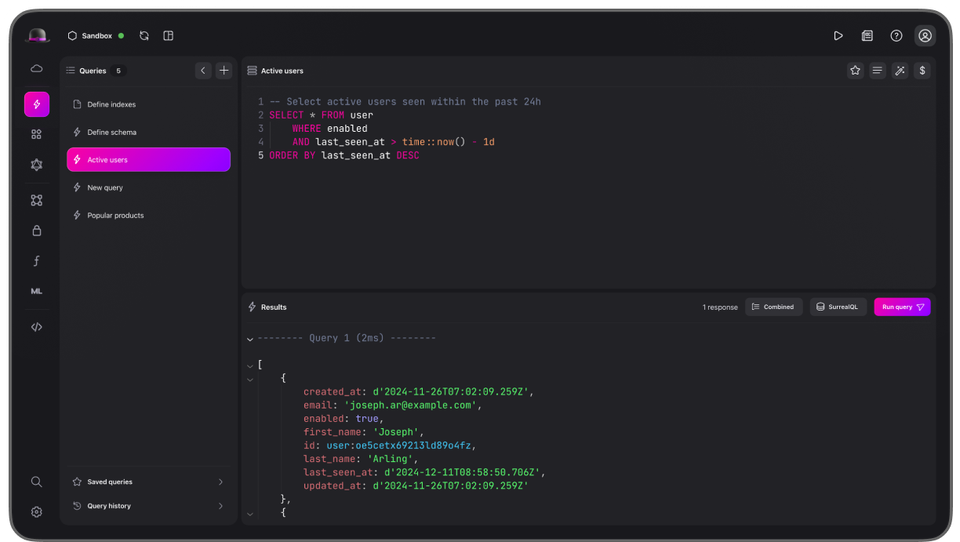Add a new query with the plus button
Image resolution: width=960 pixels, height=542 pixels.
pyautogui.click(x=224, y=71)
